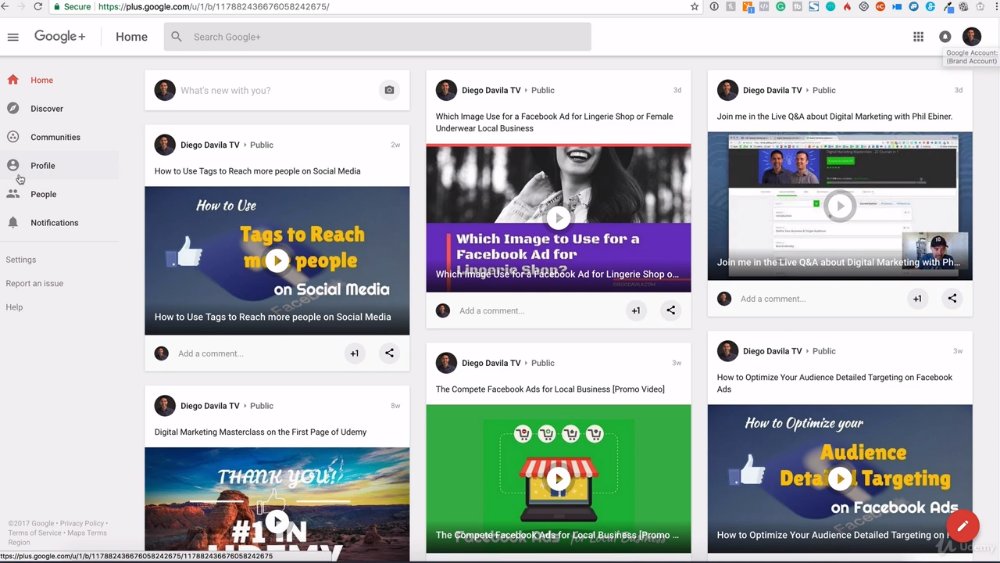1000x563 pixels.
Task: Go to Home in sidebar
Action: click(59, 80)
